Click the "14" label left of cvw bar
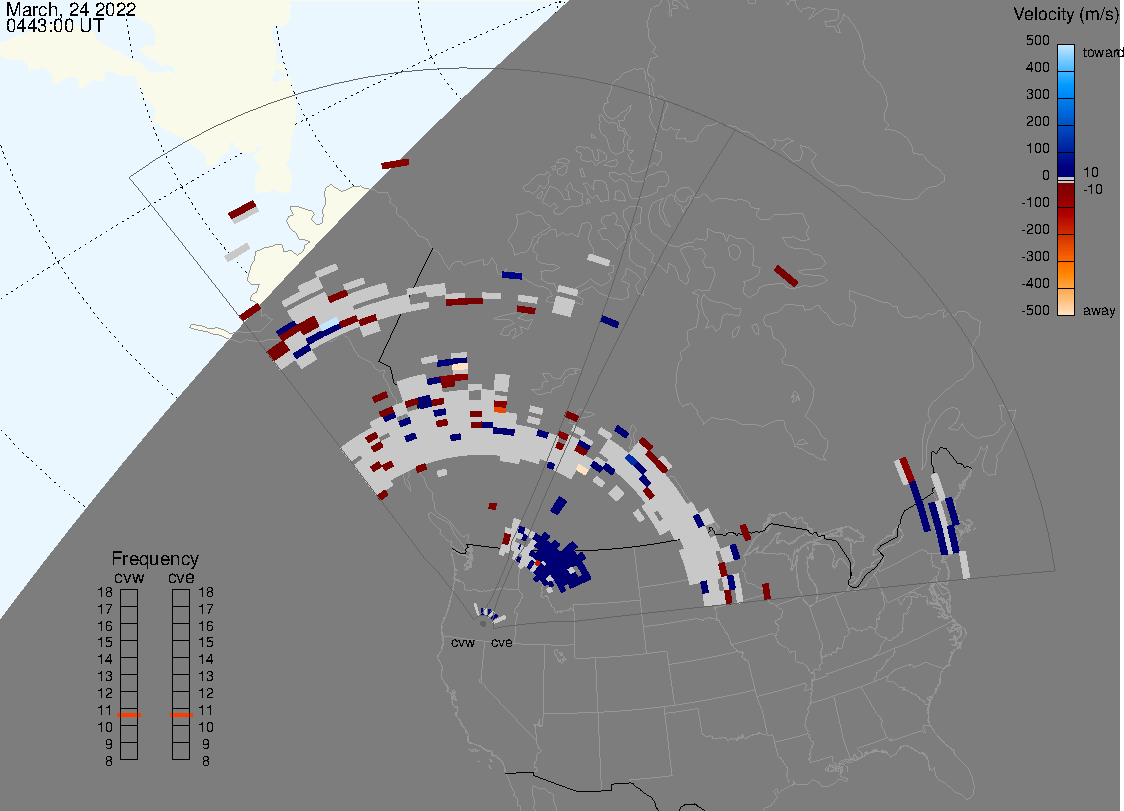 pyautogui.click(x=105, y=660)
